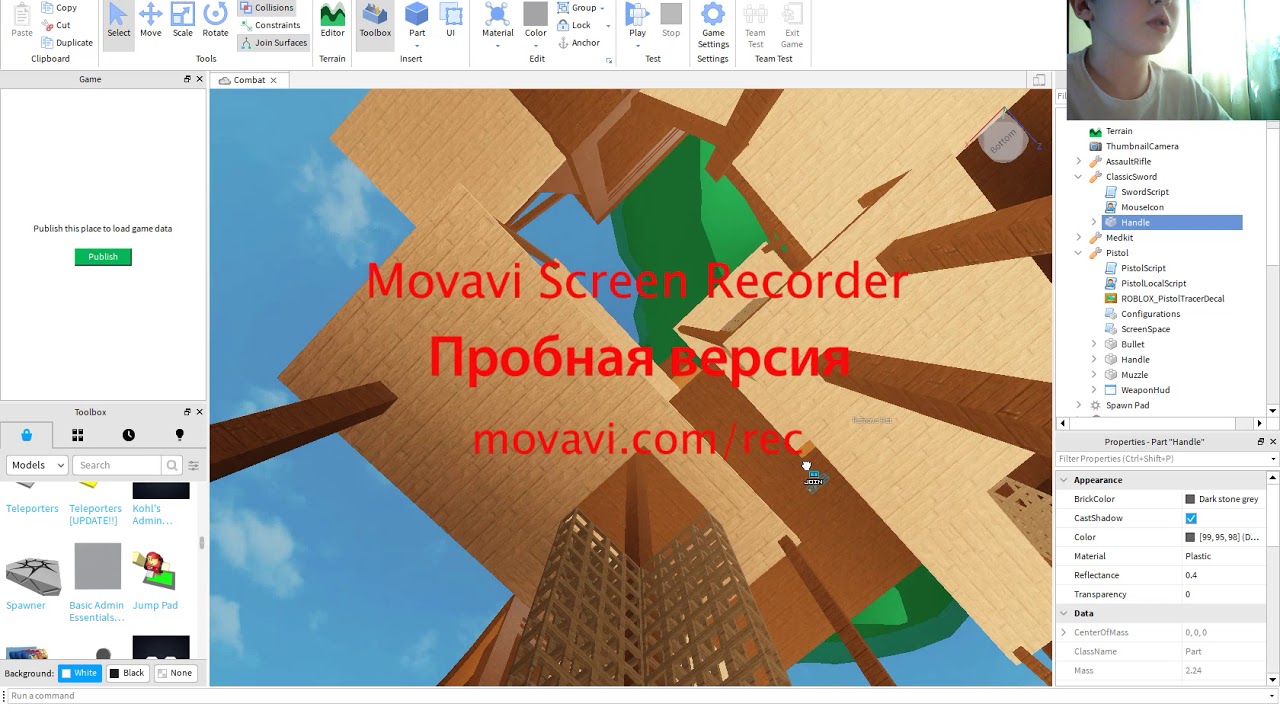1280x720 pixels.
Task: Expand the Medkit tree node
Action: tap(1078, 238)
